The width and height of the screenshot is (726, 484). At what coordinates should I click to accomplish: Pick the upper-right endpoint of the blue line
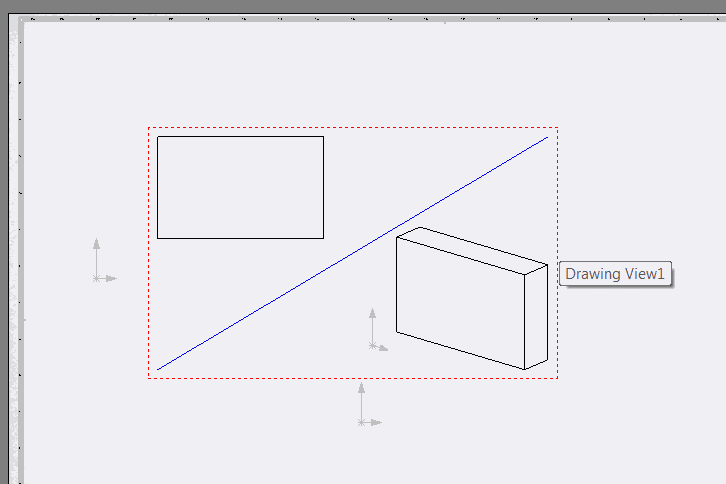pyautogui.click(x=547, y=137)
